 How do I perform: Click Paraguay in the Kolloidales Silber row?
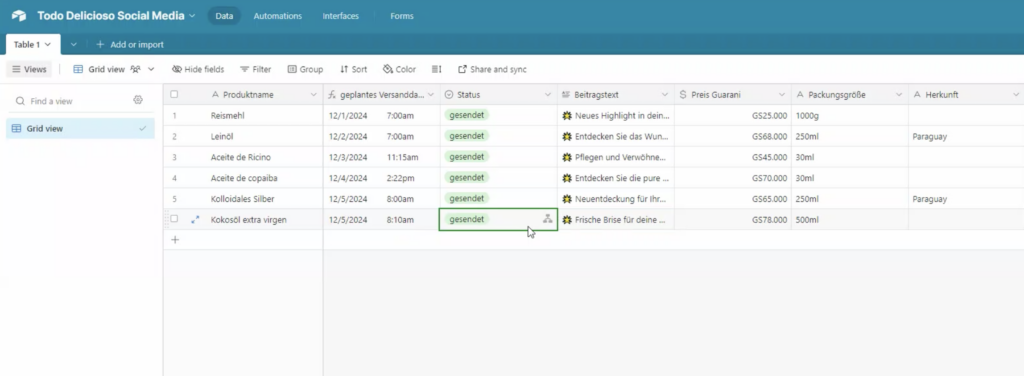point(930,199)
